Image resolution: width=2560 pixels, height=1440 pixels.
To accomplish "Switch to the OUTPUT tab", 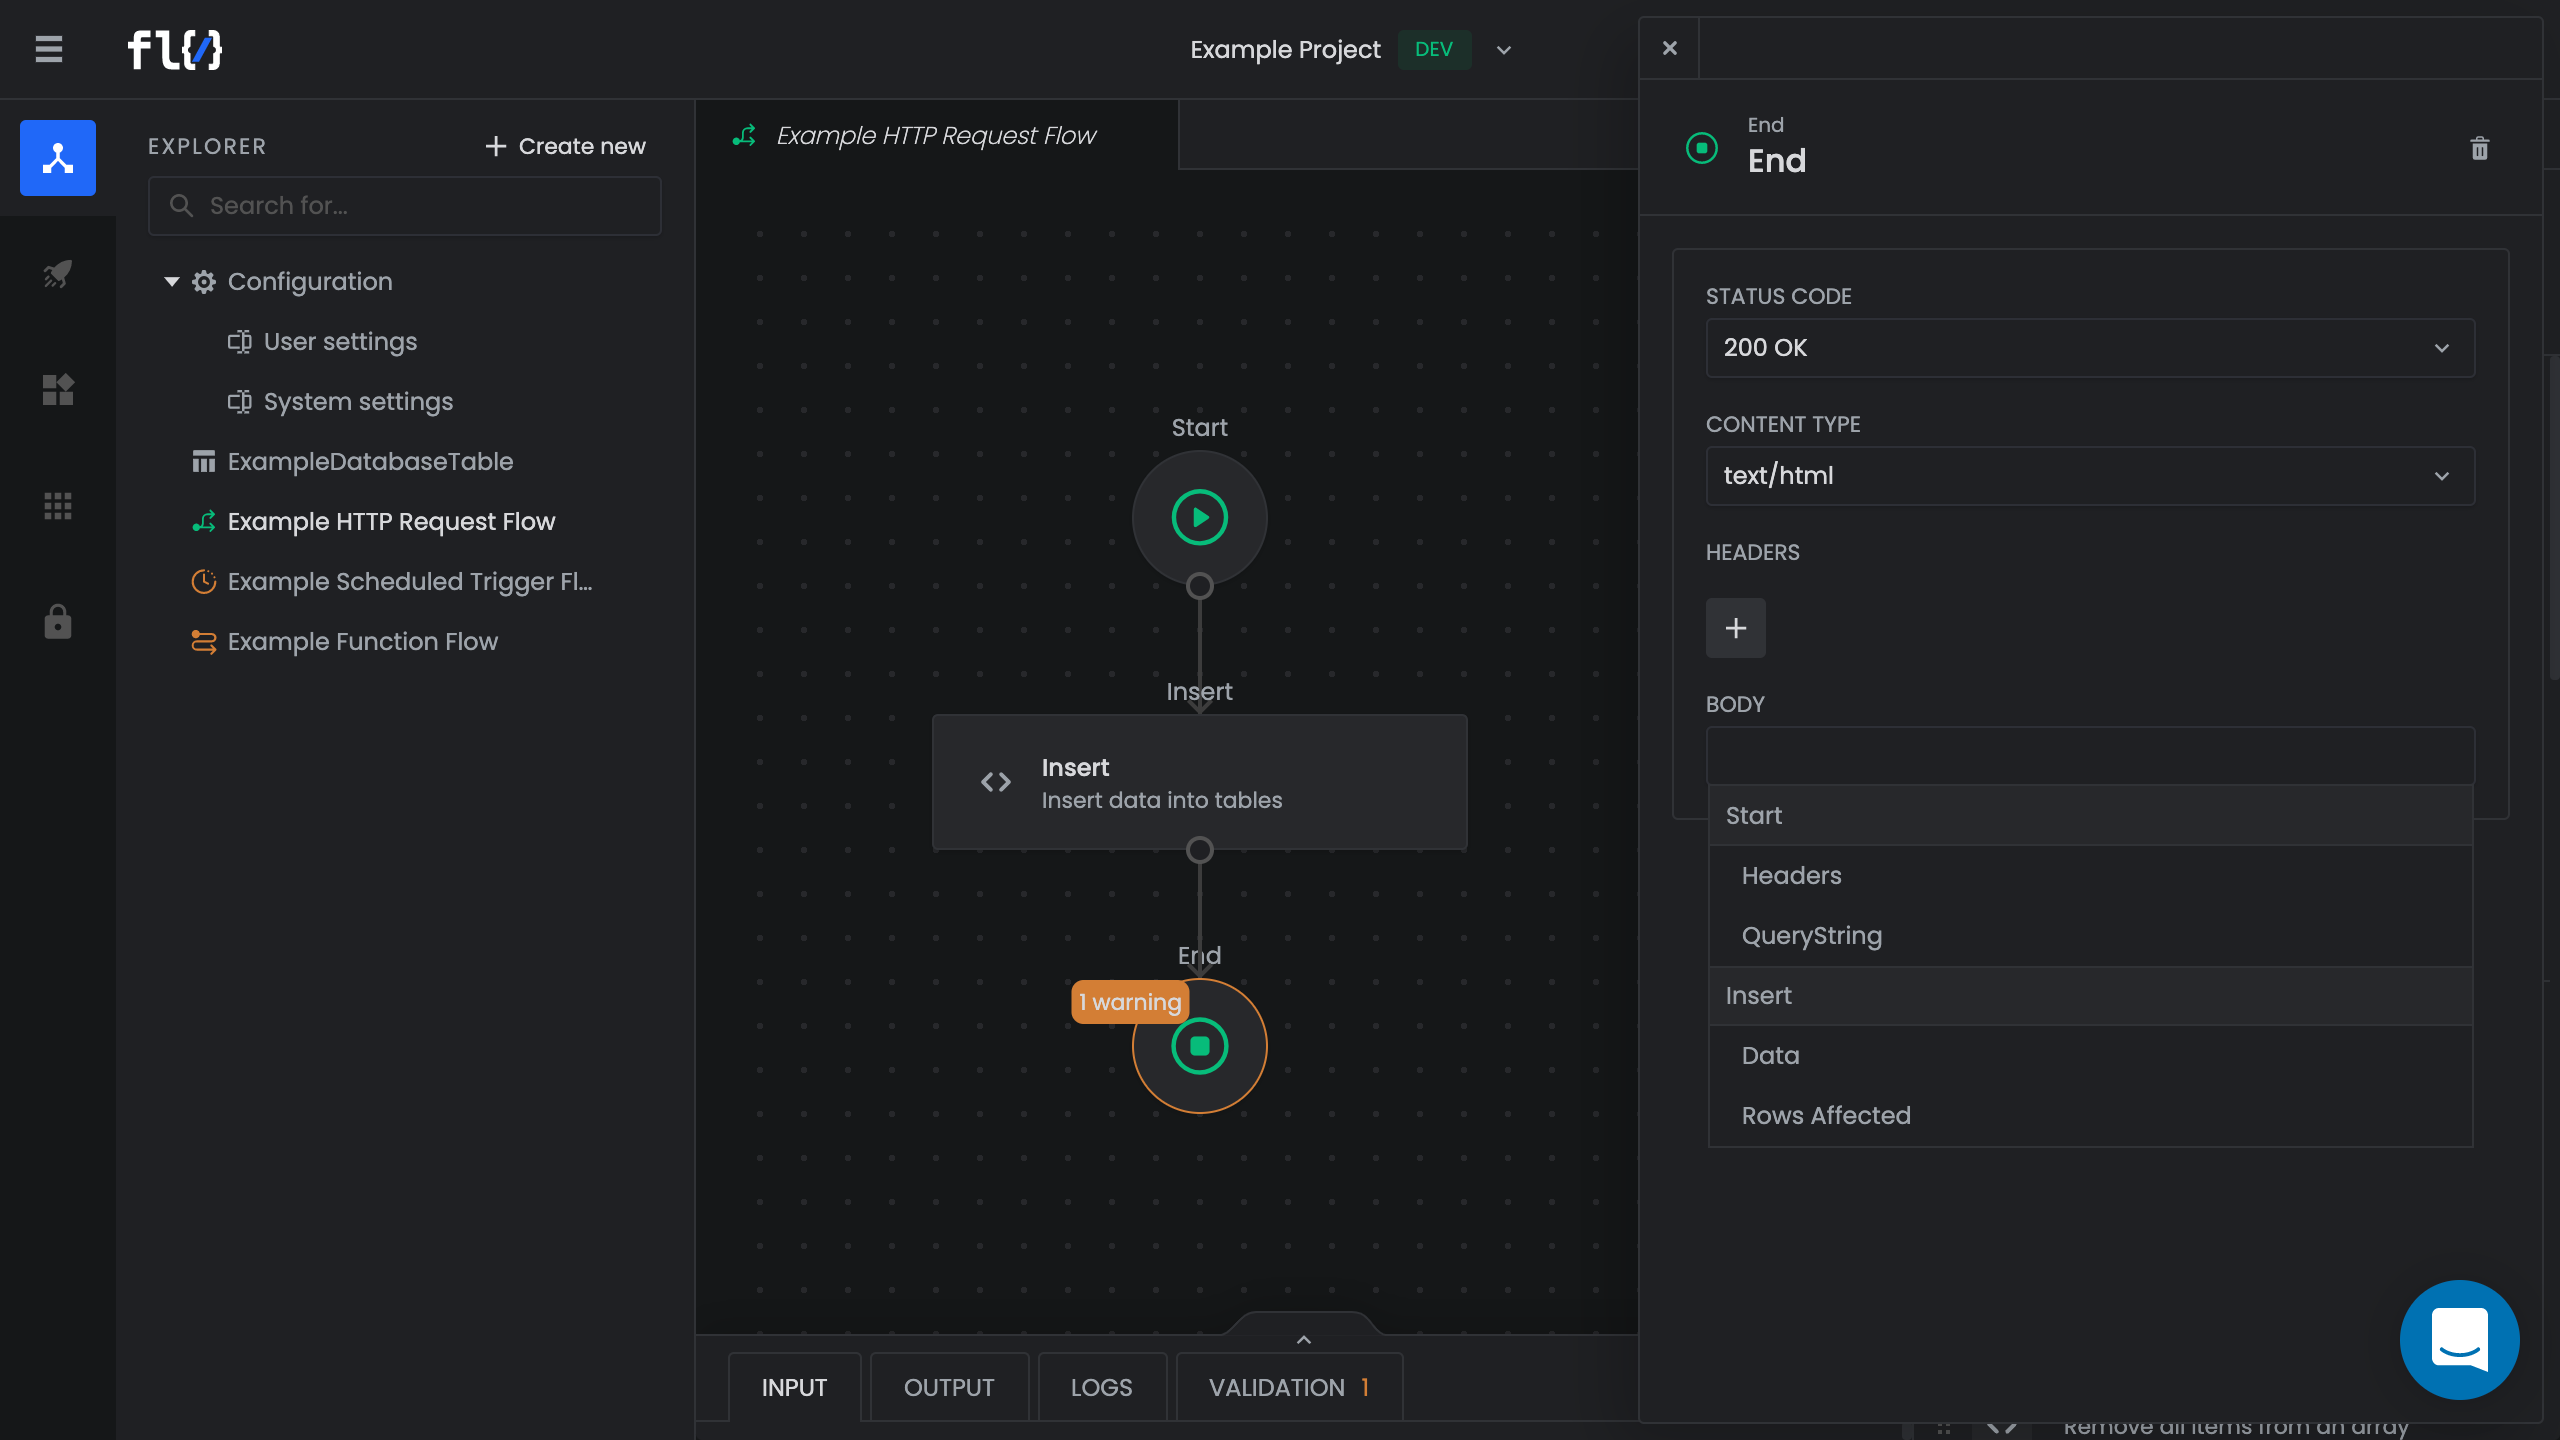I will (x=948, y=1387).
